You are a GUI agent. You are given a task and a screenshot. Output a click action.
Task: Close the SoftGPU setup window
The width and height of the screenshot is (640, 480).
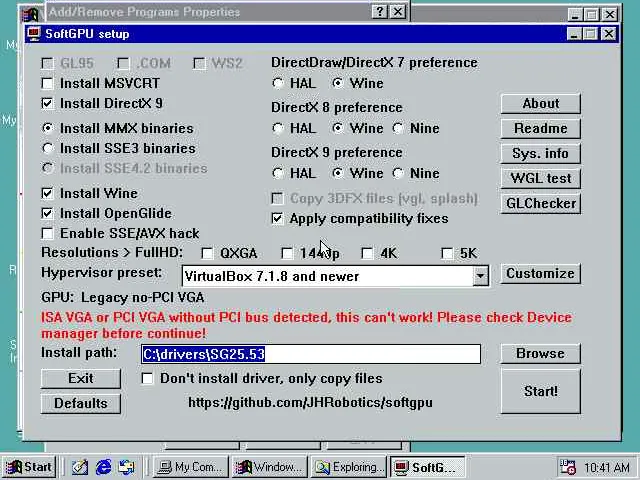click(609, 34)
